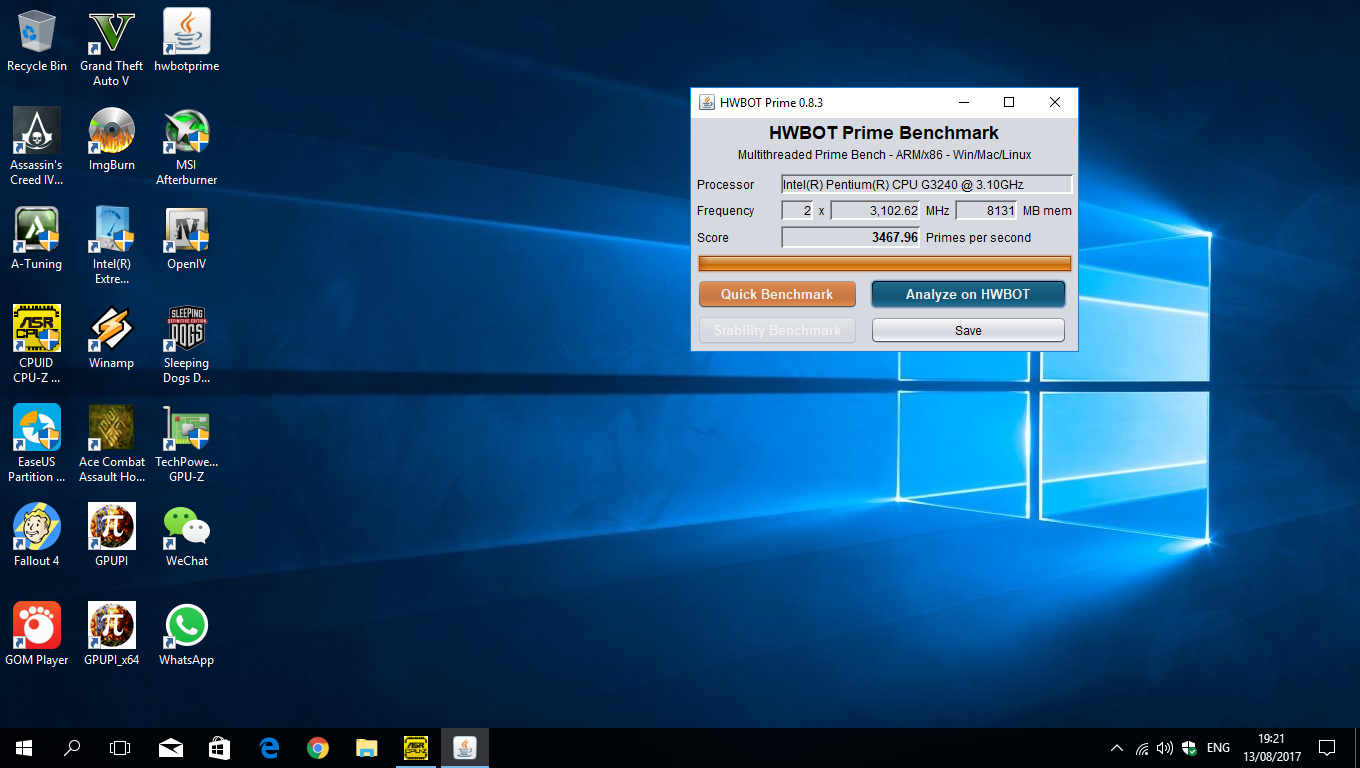
Task: Select the GPUPI_x64 desktop icon
Action: point(111,635)
